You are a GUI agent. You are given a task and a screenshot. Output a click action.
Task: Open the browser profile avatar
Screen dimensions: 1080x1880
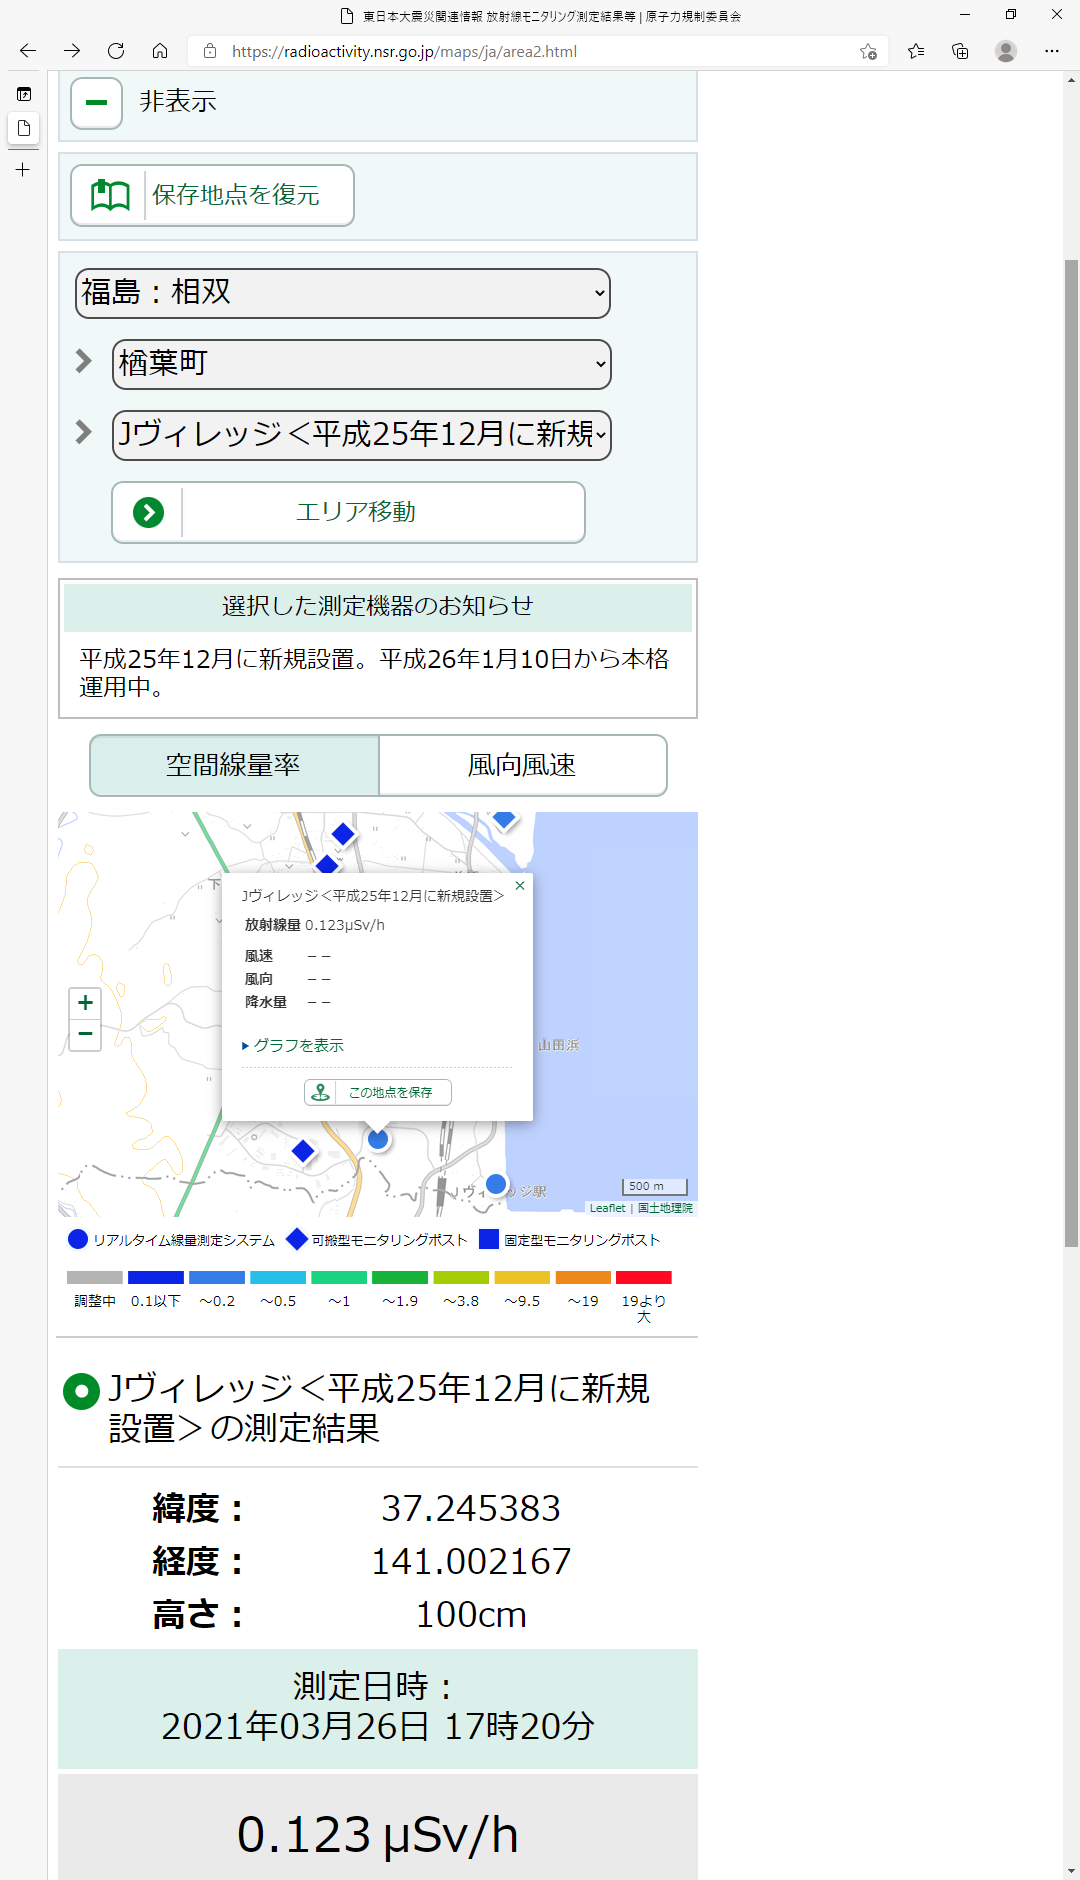point(1006,51)
